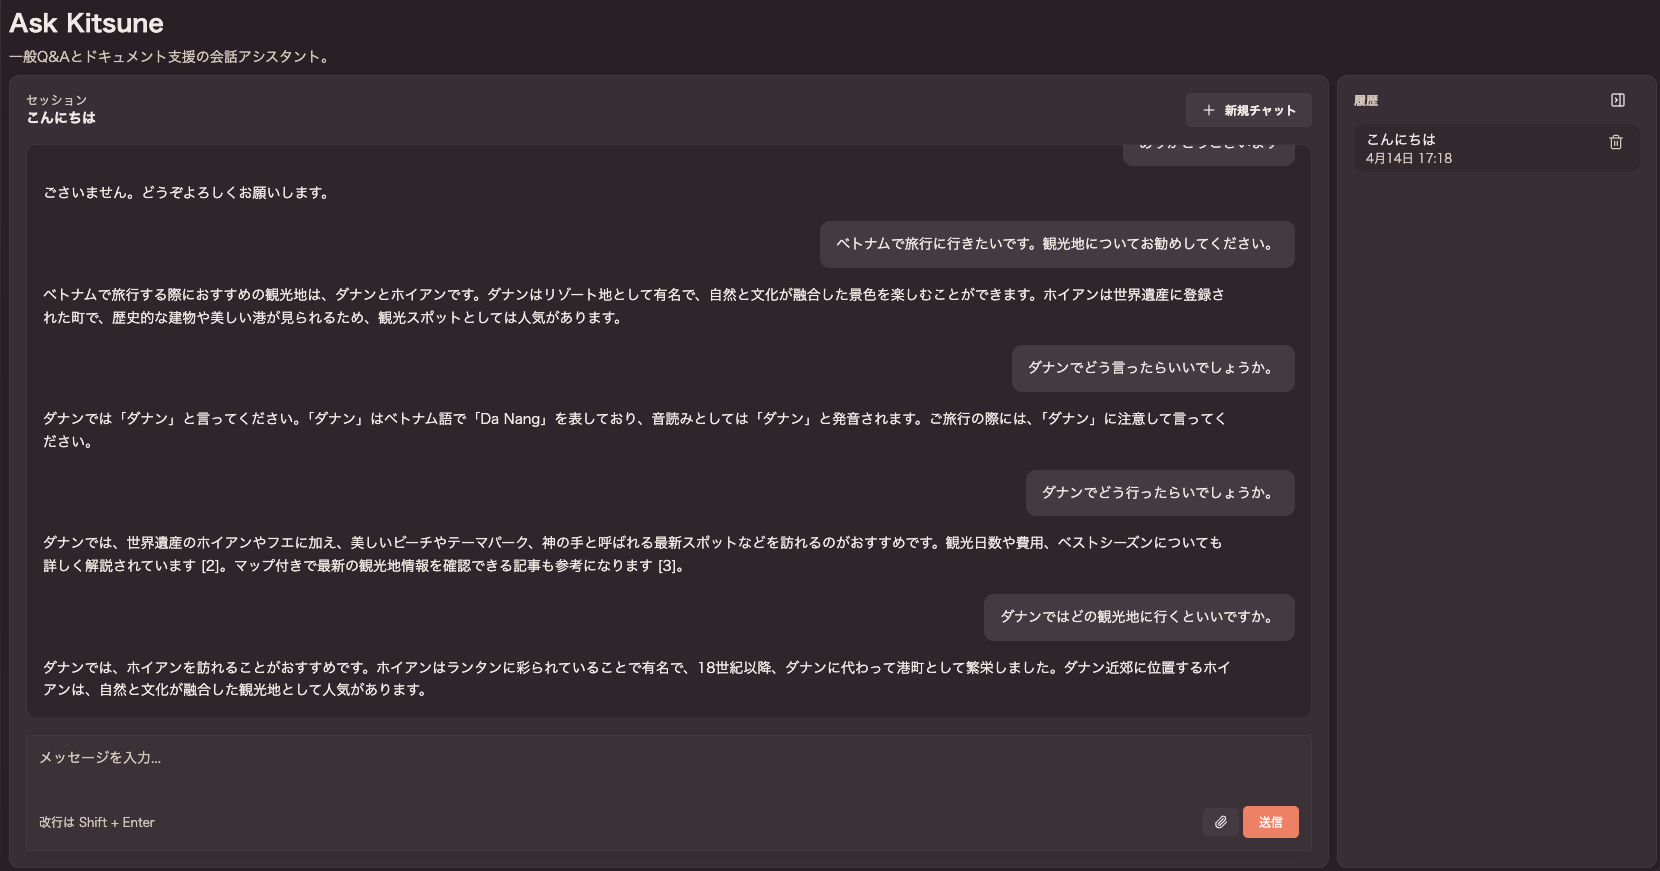This screenshot has height=871, width=1660.
Task: Start a new chat with 新規チャット
Action: click(1248, 110)
